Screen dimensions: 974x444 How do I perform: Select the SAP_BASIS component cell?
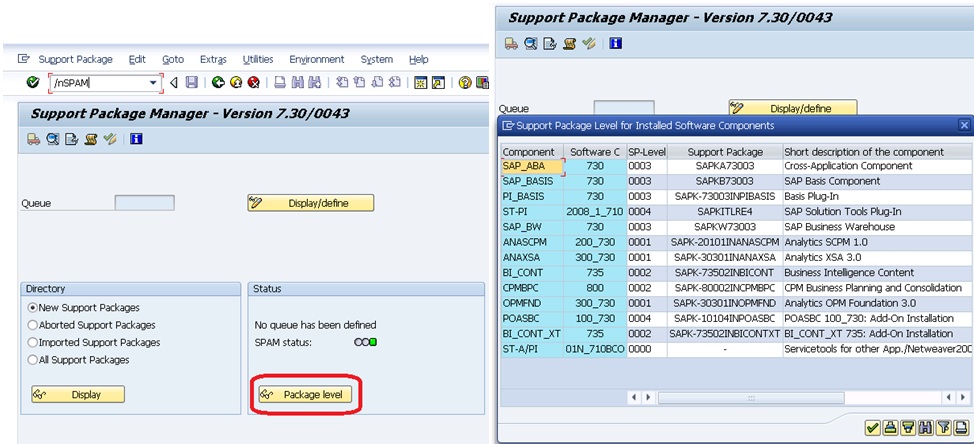pyautogui.click(x=532, y=181)
